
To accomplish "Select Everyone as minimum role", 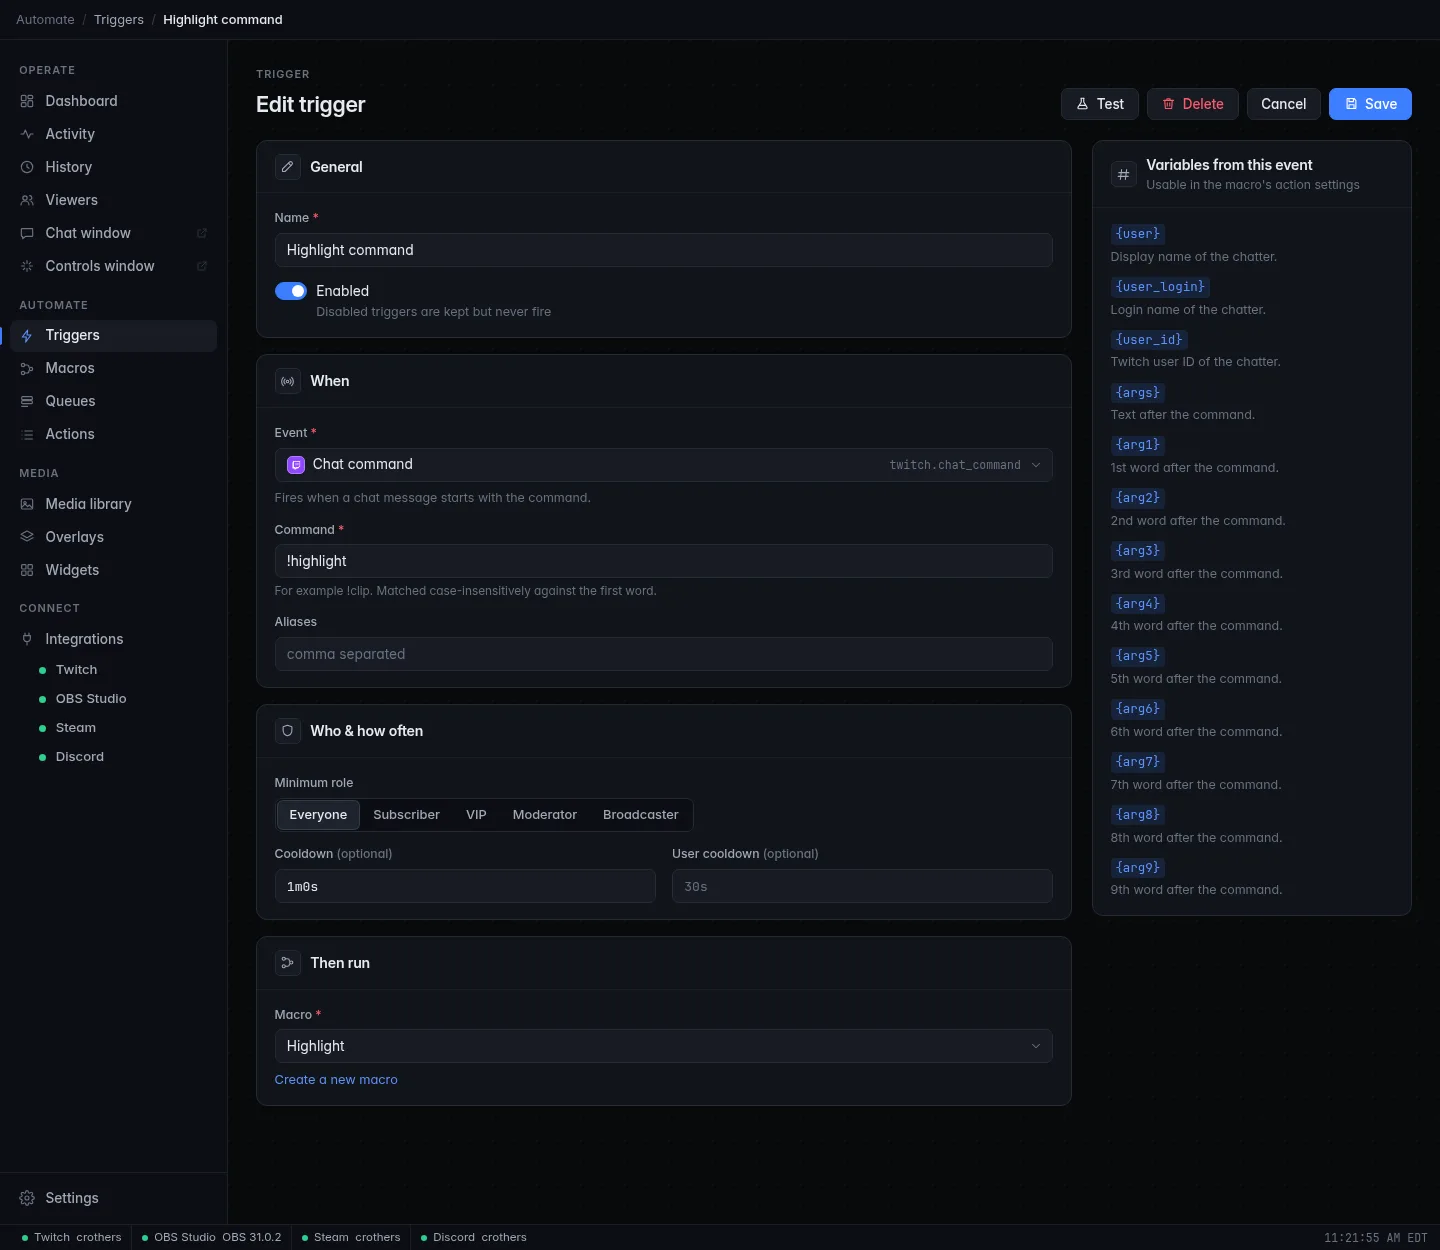I will 318,815.
